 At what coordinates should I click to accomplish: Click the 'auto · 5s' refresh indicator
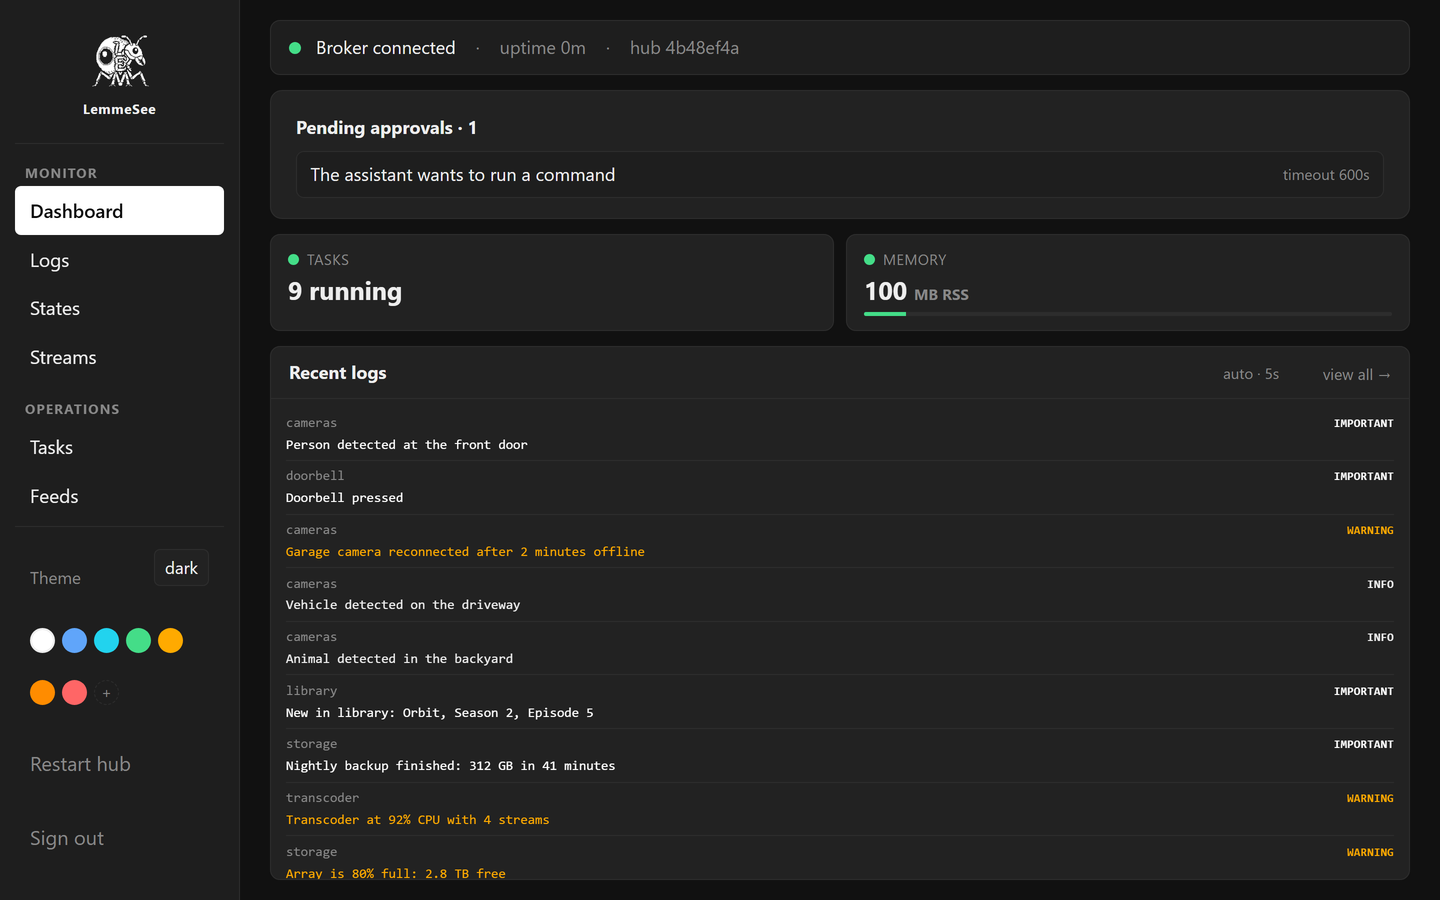tap(1250, 374)
